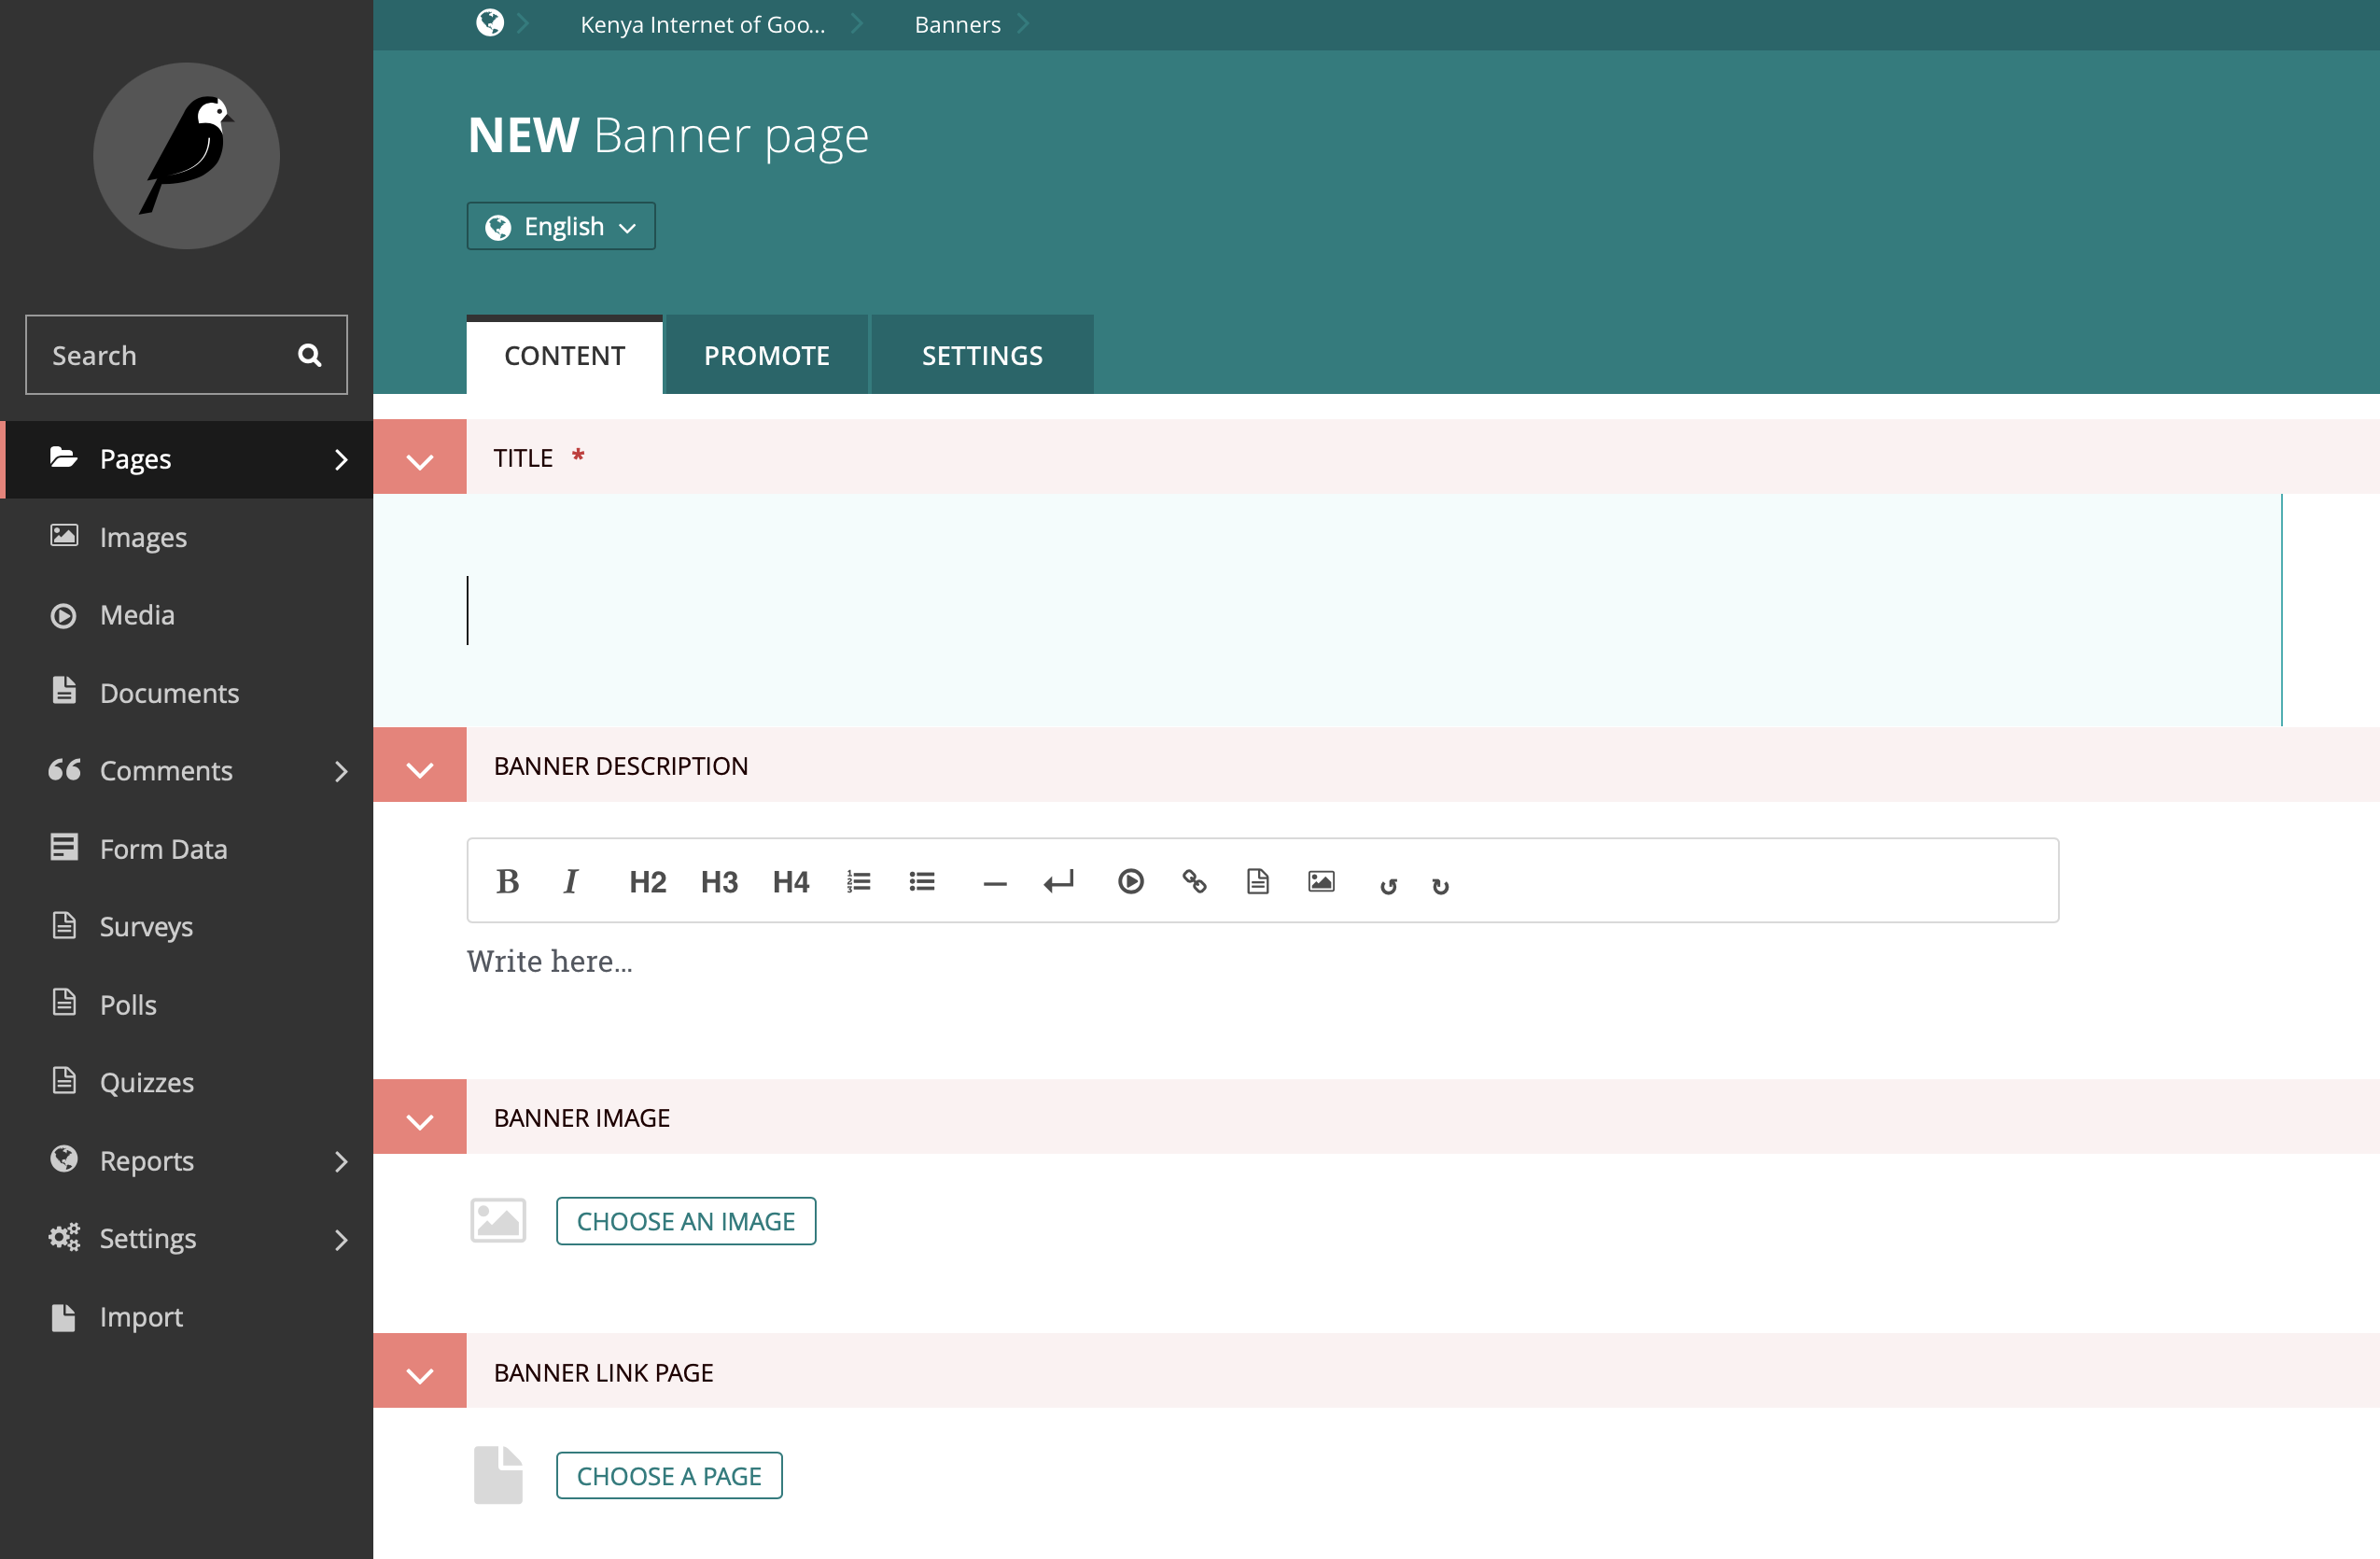Click the Choose an Image button
Viewport: 2380px width, 1559px height.
click(686, 1221)
